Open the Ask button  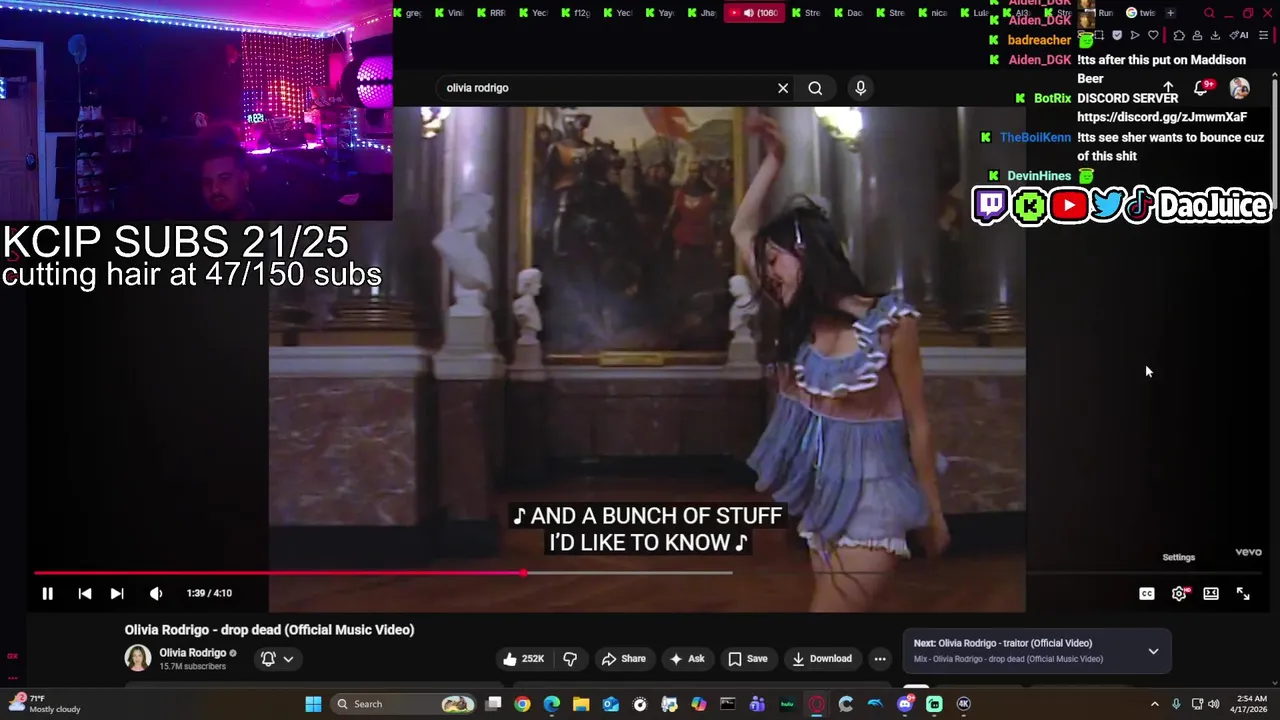(687, 658)
